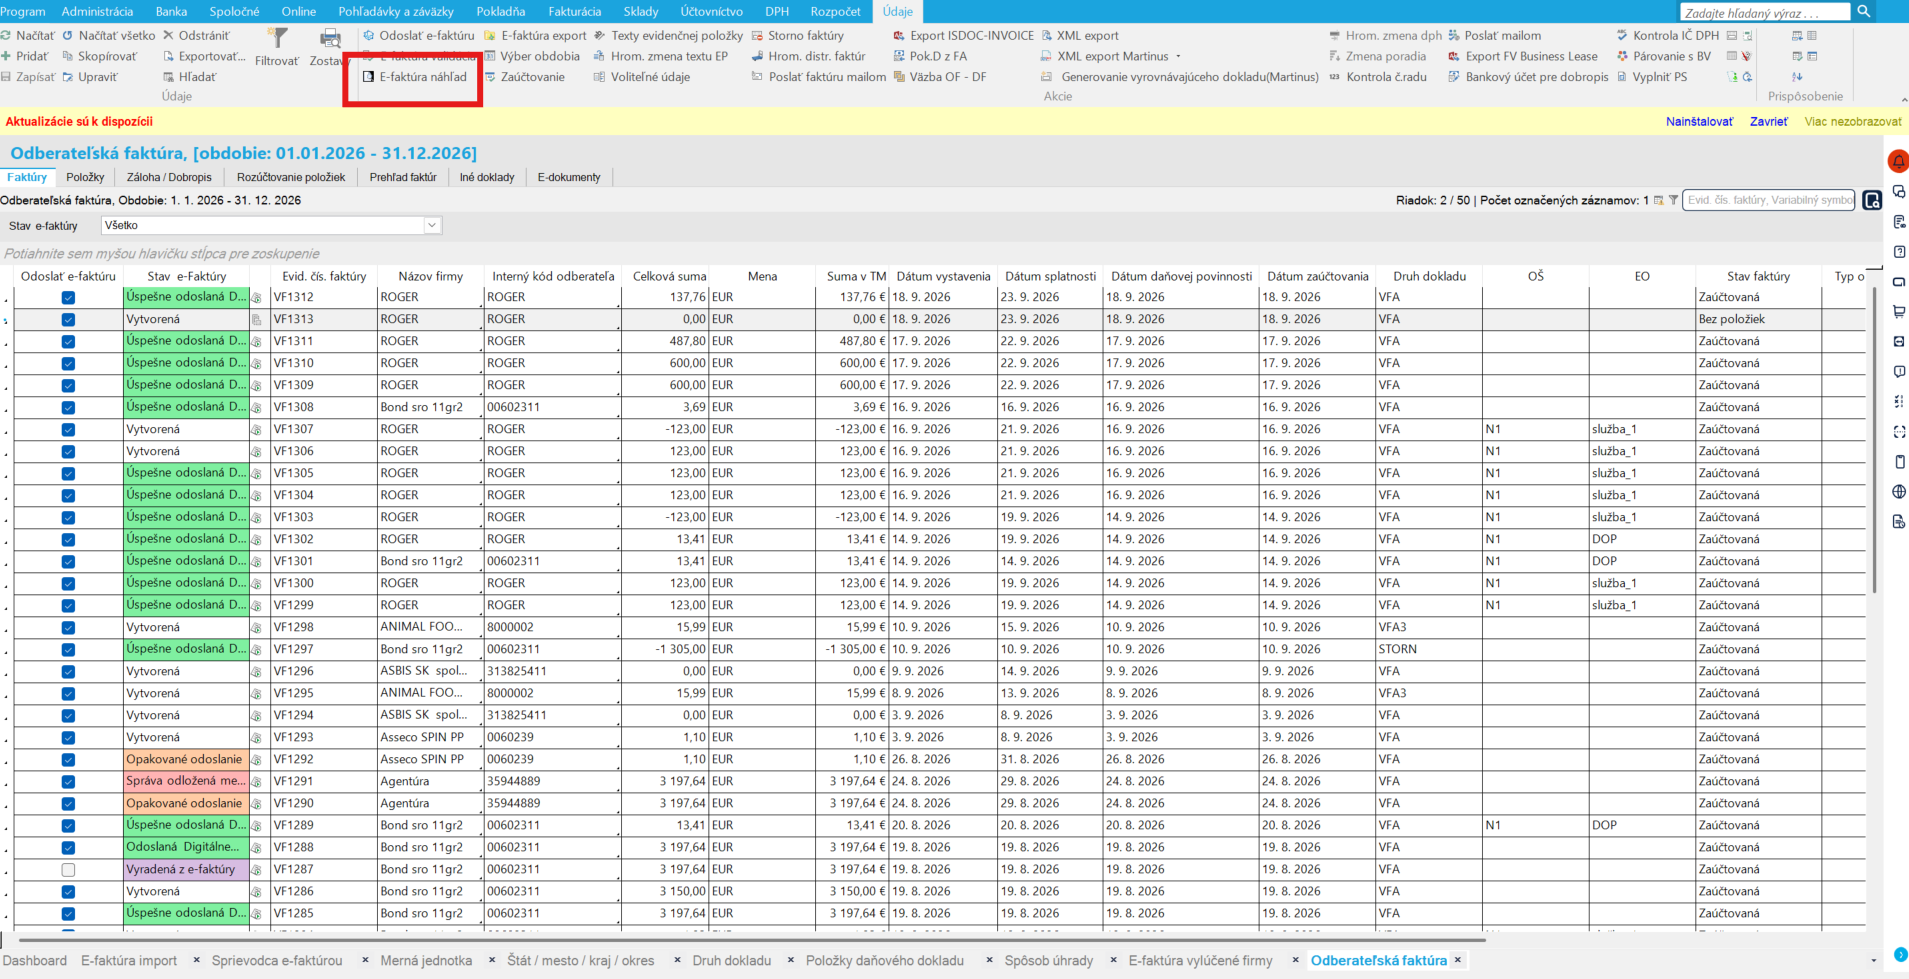This screenshot has width=1909, height=979.
Task: Expand XML export Martinus dropdown arrow
Action: tap(1178, 56)
